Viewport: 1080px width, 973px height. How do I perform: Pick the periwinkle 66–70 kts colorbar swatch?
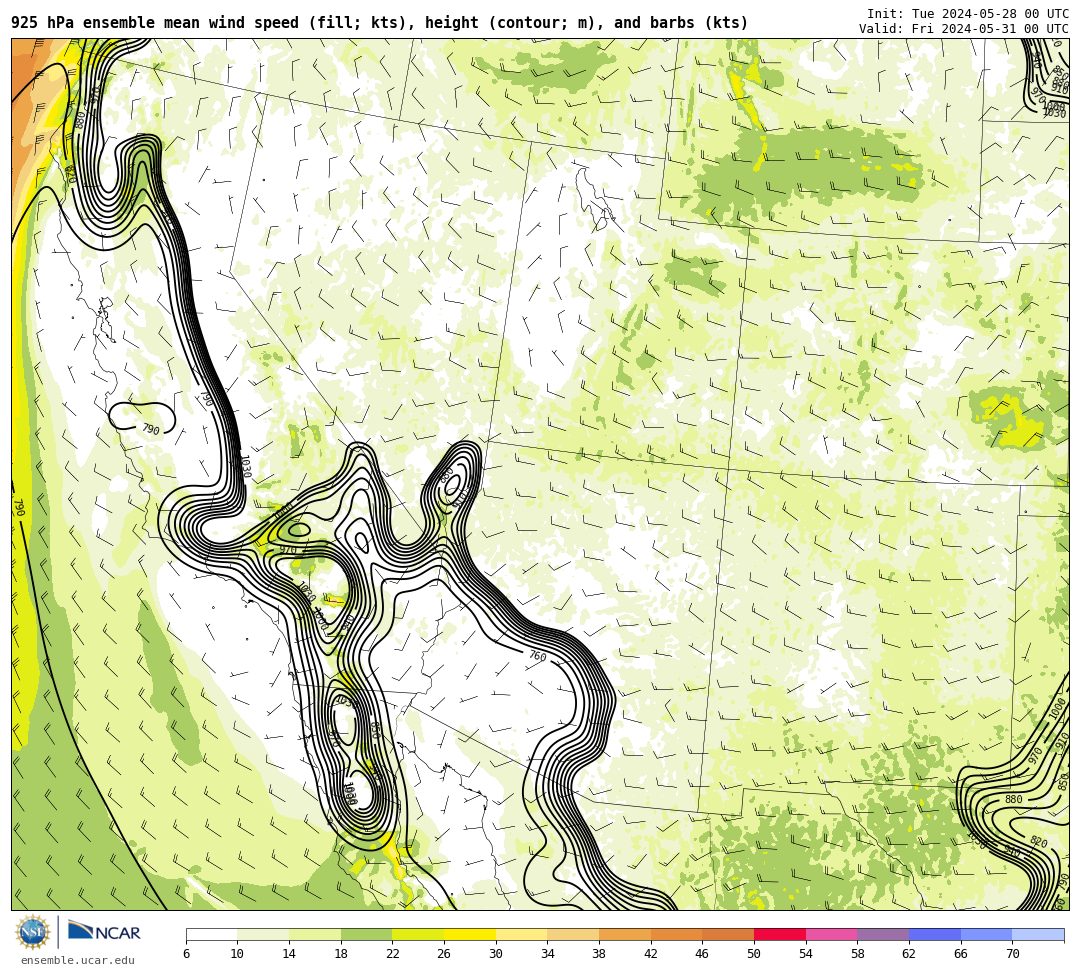tap(986, 934)
